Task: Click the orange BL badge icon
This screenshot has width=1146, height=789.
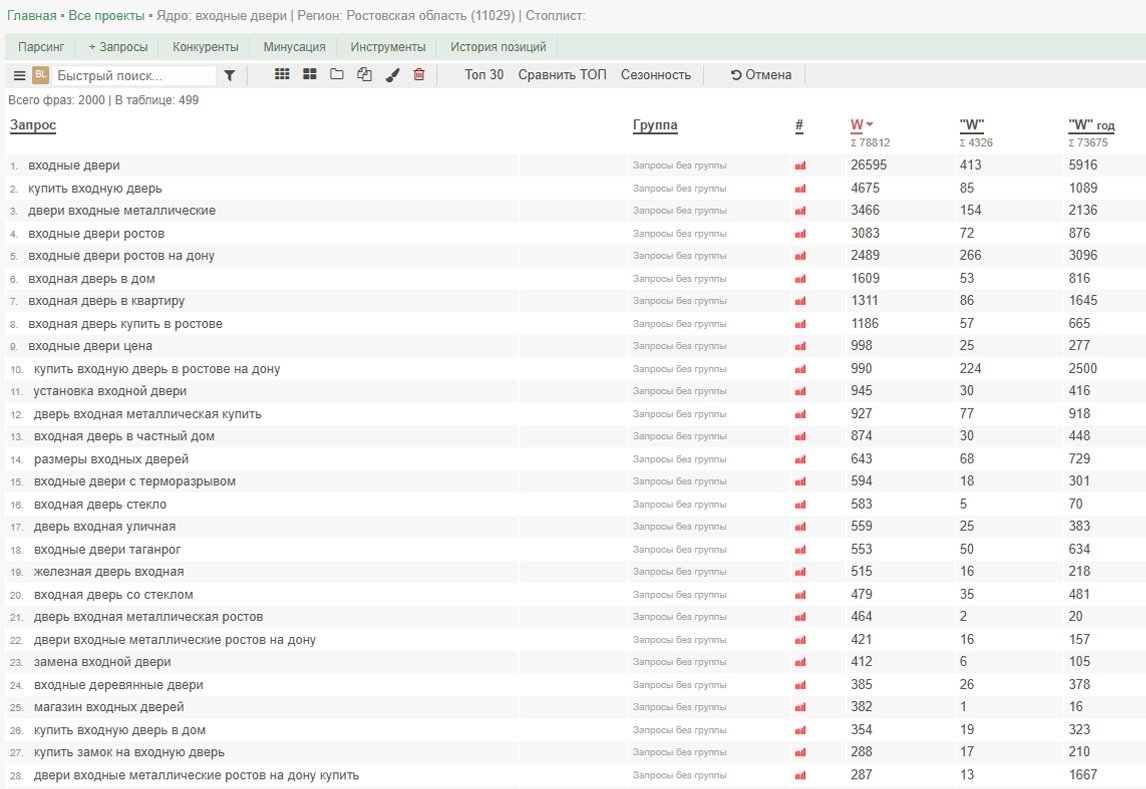Action: (x=40, y=75)
